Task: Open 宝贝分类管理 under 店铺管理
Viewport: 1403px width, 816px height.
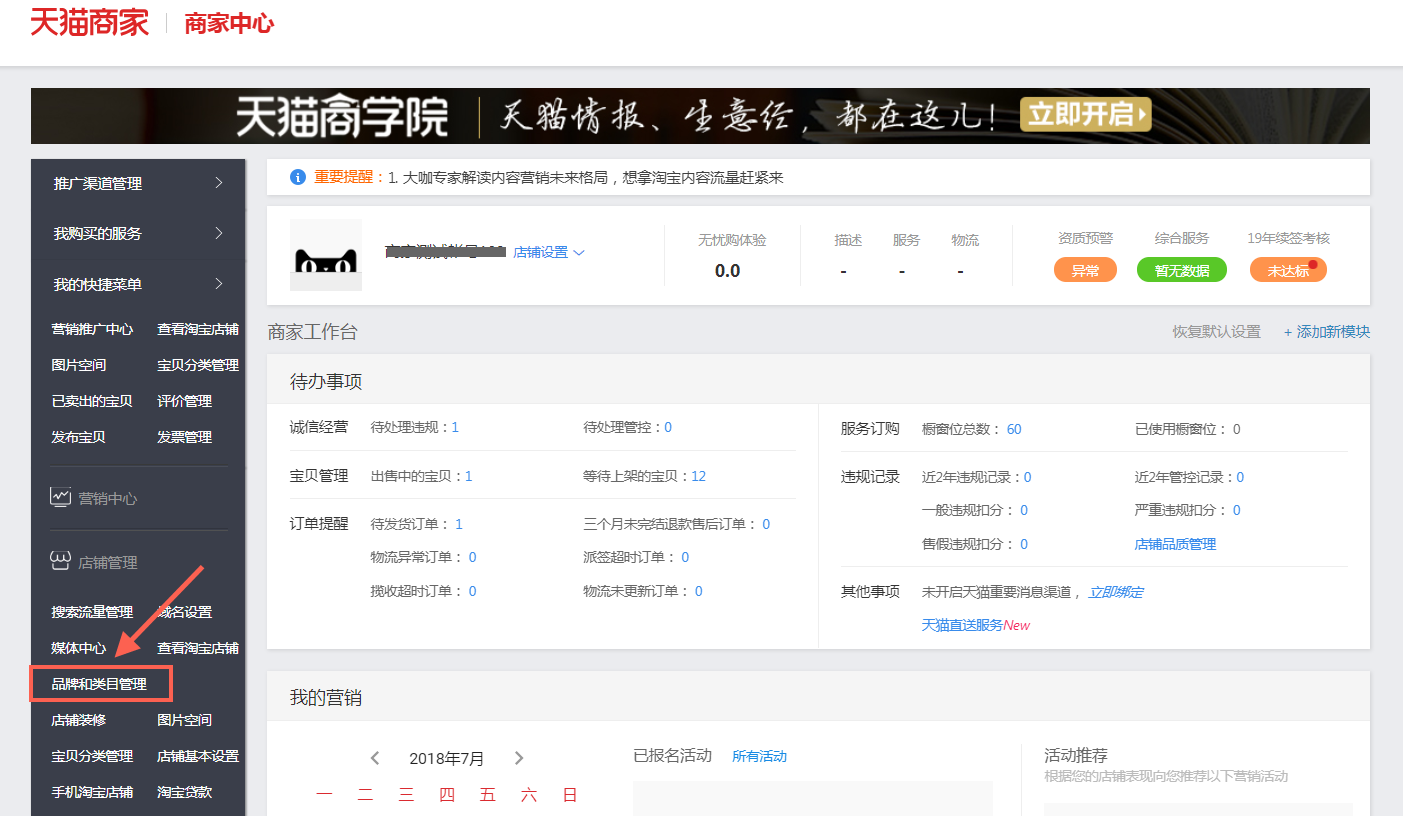Action: tap(92, 756)
